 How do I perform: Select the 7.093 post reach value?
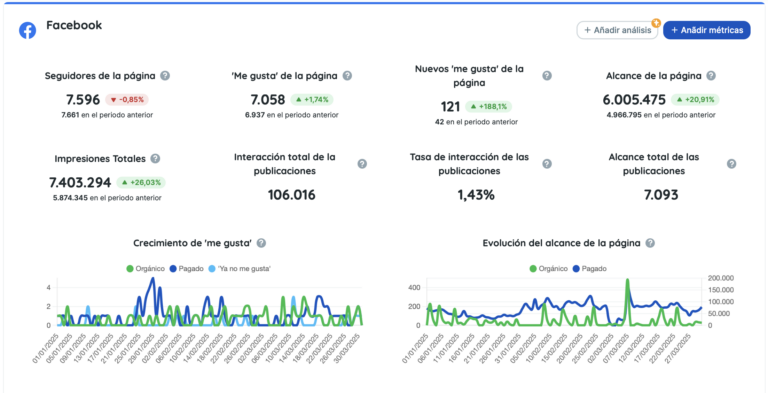click(661, 195)
